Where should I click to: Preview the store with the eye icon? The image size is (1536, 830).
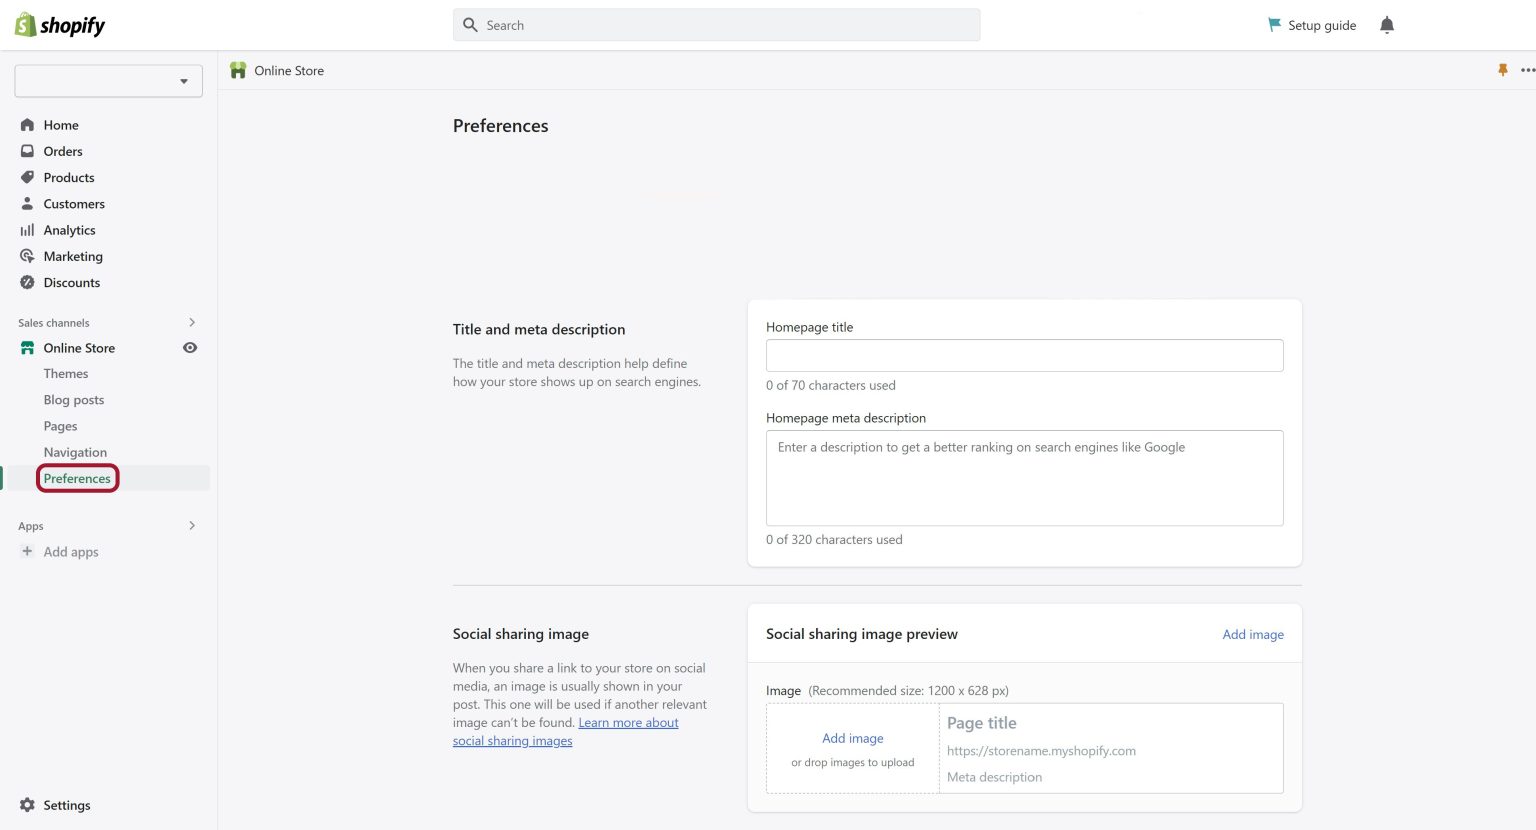190,347
